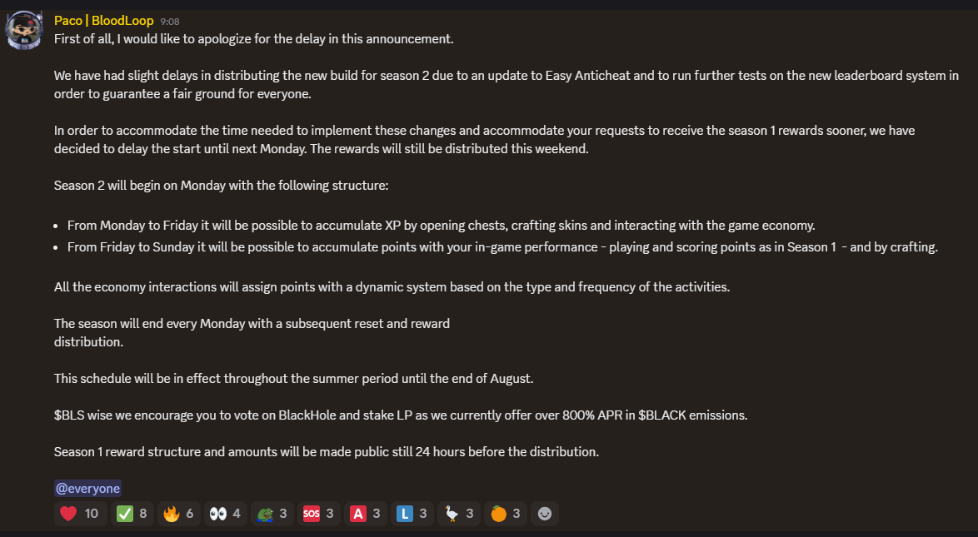
Task: Toggle the eyes emoji reaction
Action: [226, 514]
